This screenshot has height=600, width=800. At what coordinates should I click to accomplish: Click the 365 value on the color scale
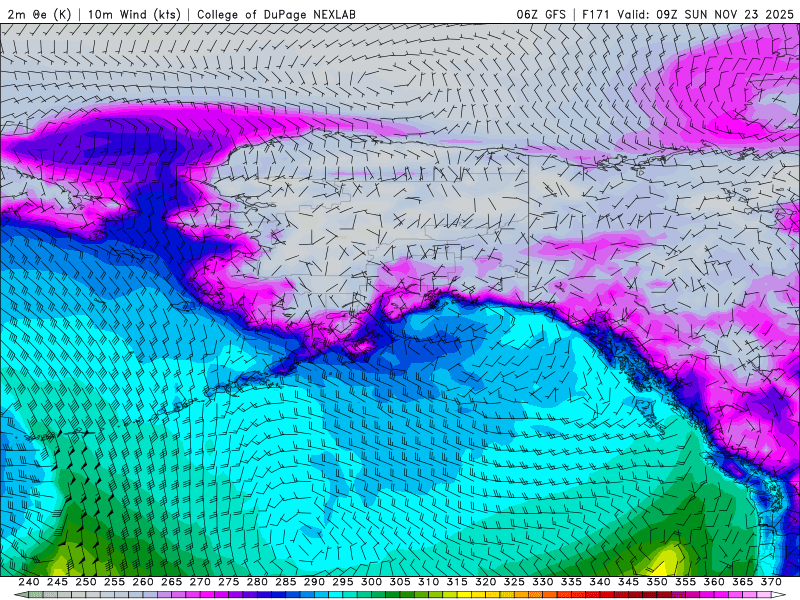click(x=743, y=582)
